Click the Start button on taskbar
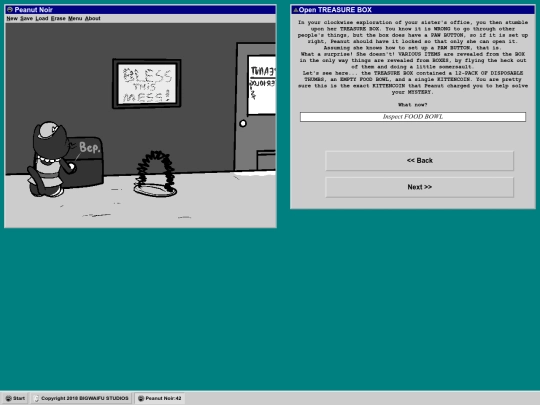This screenshot has height=405, width=540. point(15,398)
